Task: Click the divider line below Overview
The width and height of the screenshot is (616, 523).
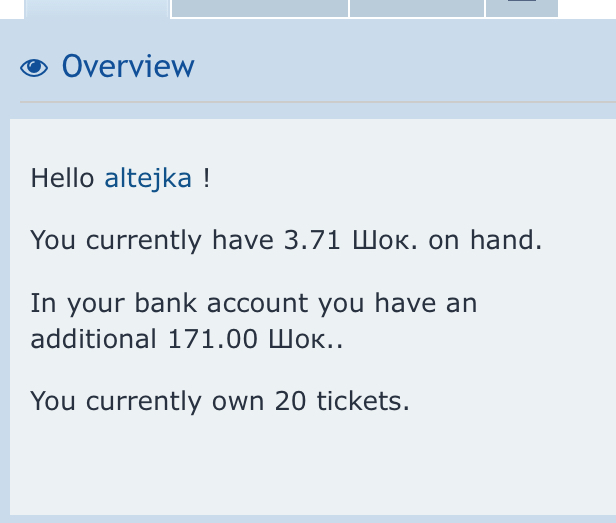Action: point(316,101)
